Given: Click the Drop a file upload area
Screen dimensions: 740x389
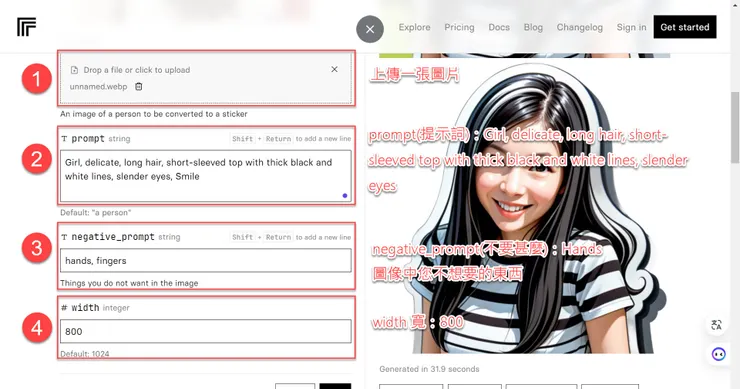Looking at the screenshot, I should [206, 78].
